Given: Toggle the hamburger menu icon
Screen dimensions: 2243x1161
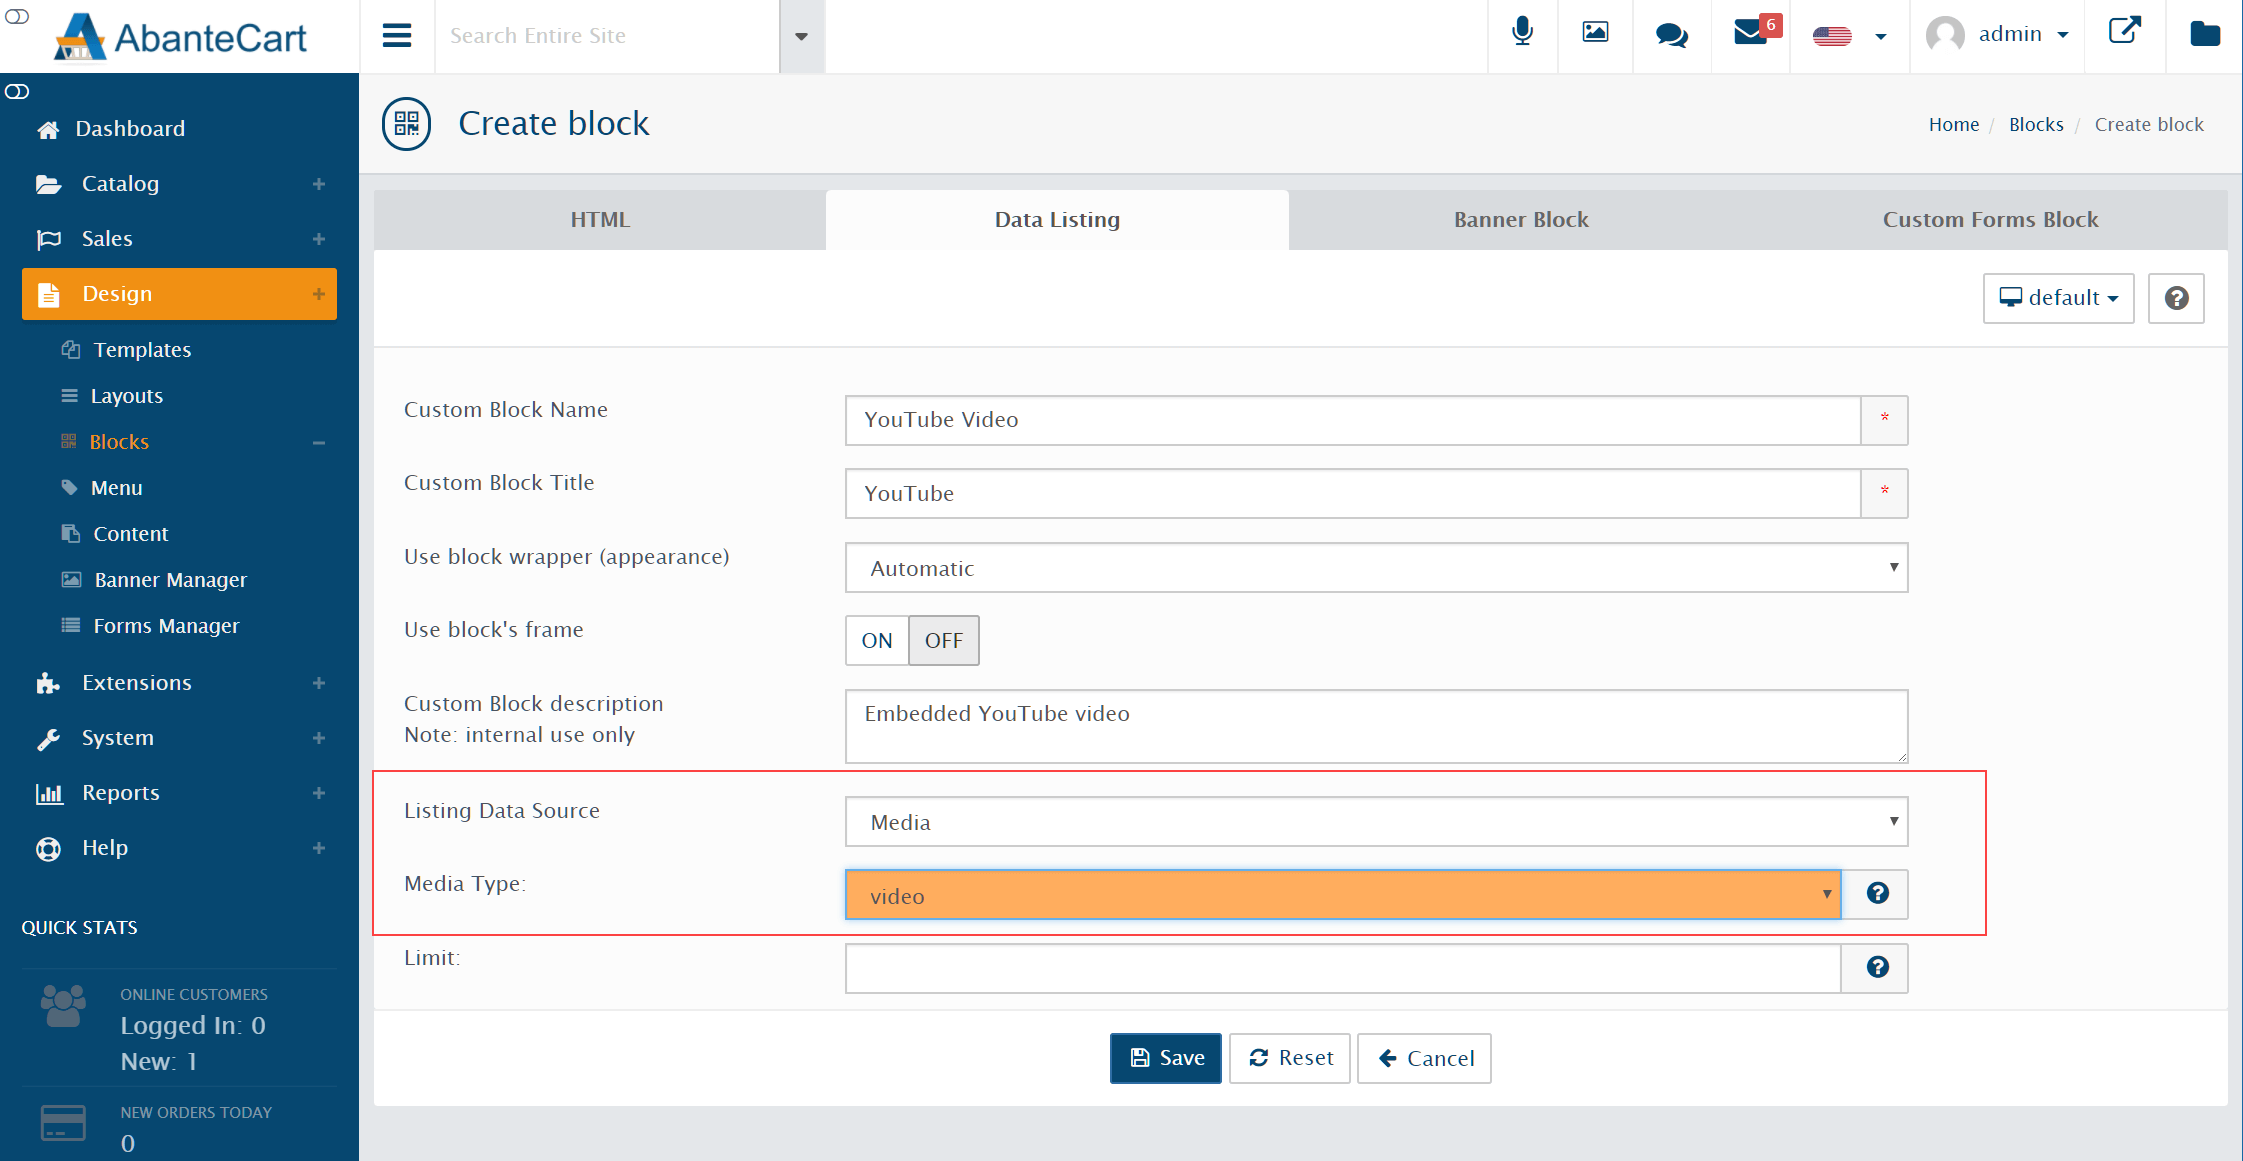Looking at the screenshot, I should click(x=397, y=36).
